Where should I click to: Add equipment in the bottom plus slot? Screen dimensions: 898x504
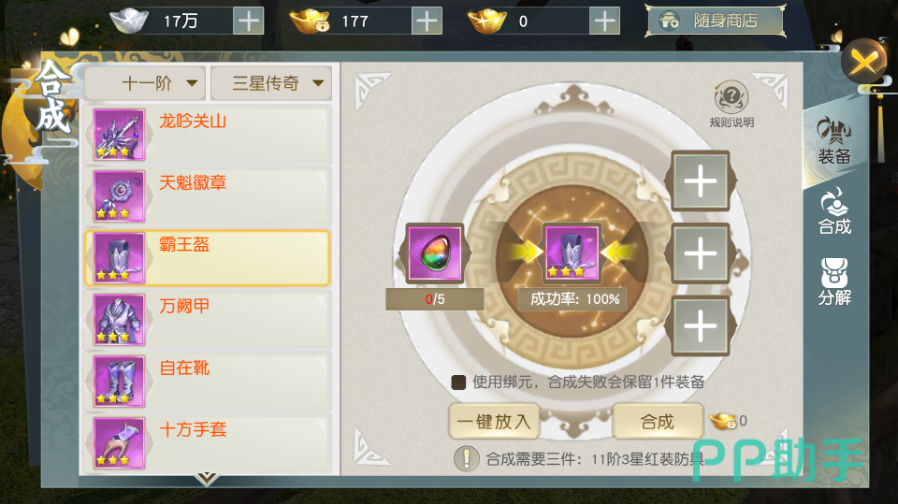click(700, 326)
